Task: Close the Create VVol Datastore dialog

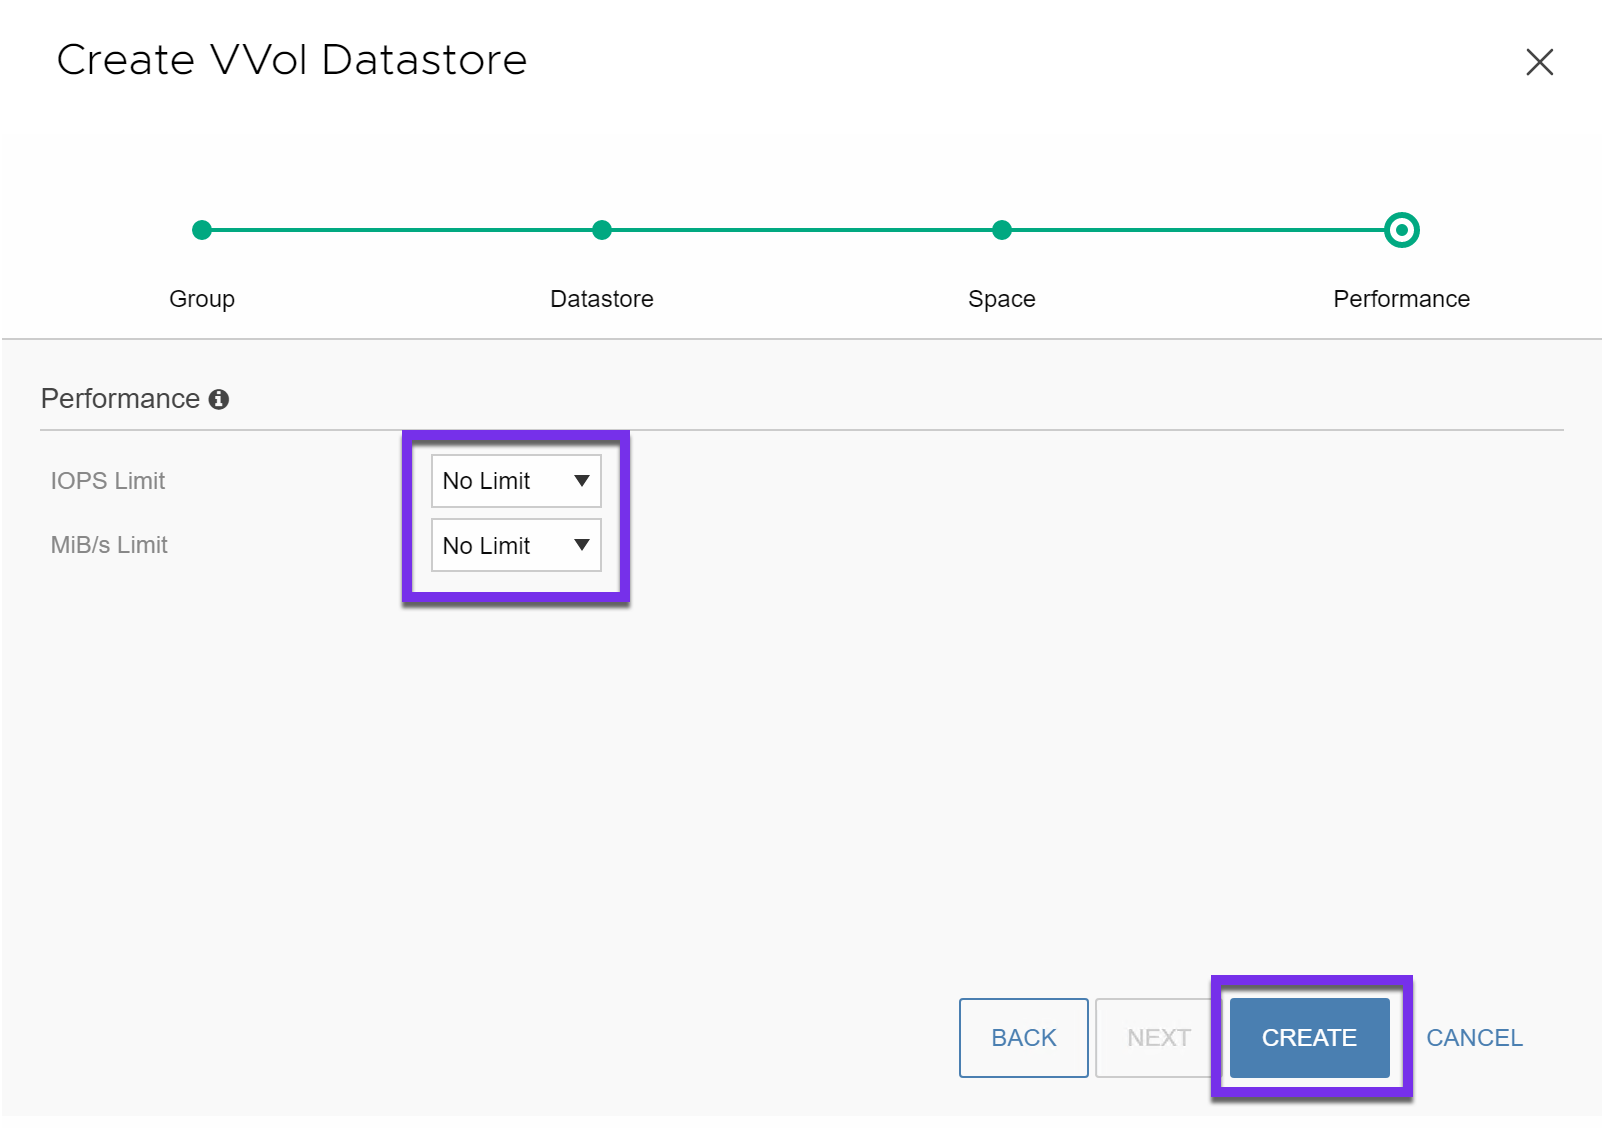Action: point(1539,62)
